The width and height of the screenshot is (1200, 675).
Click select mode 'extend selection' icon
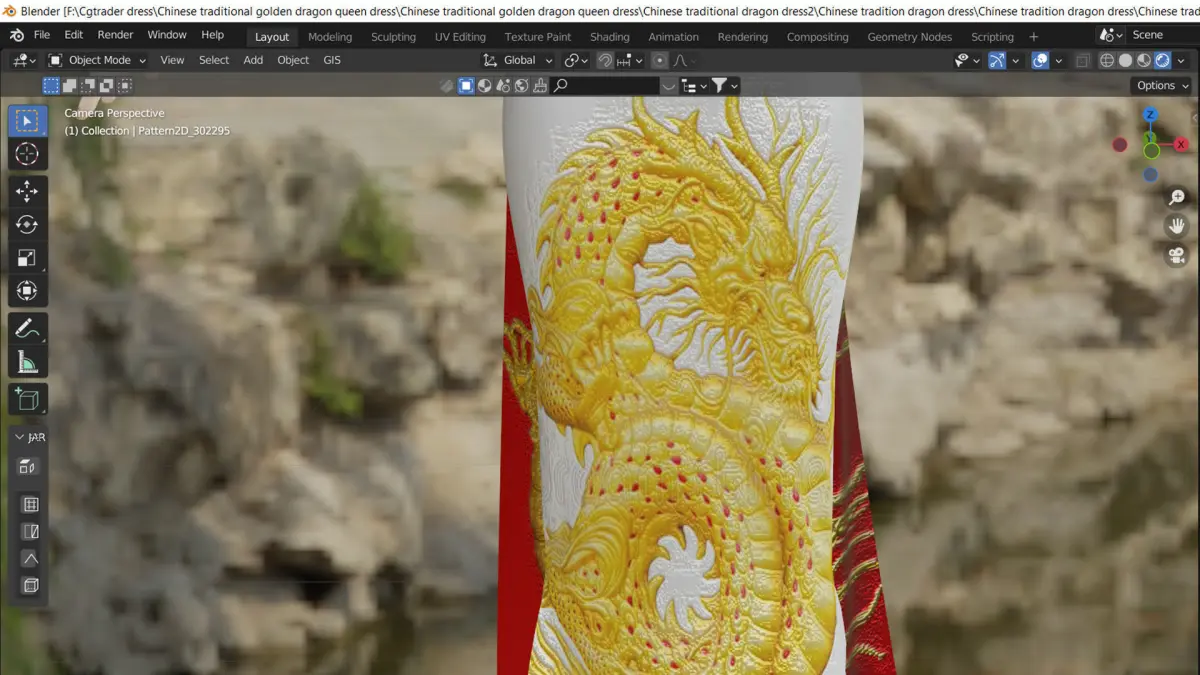click(69, 86)
